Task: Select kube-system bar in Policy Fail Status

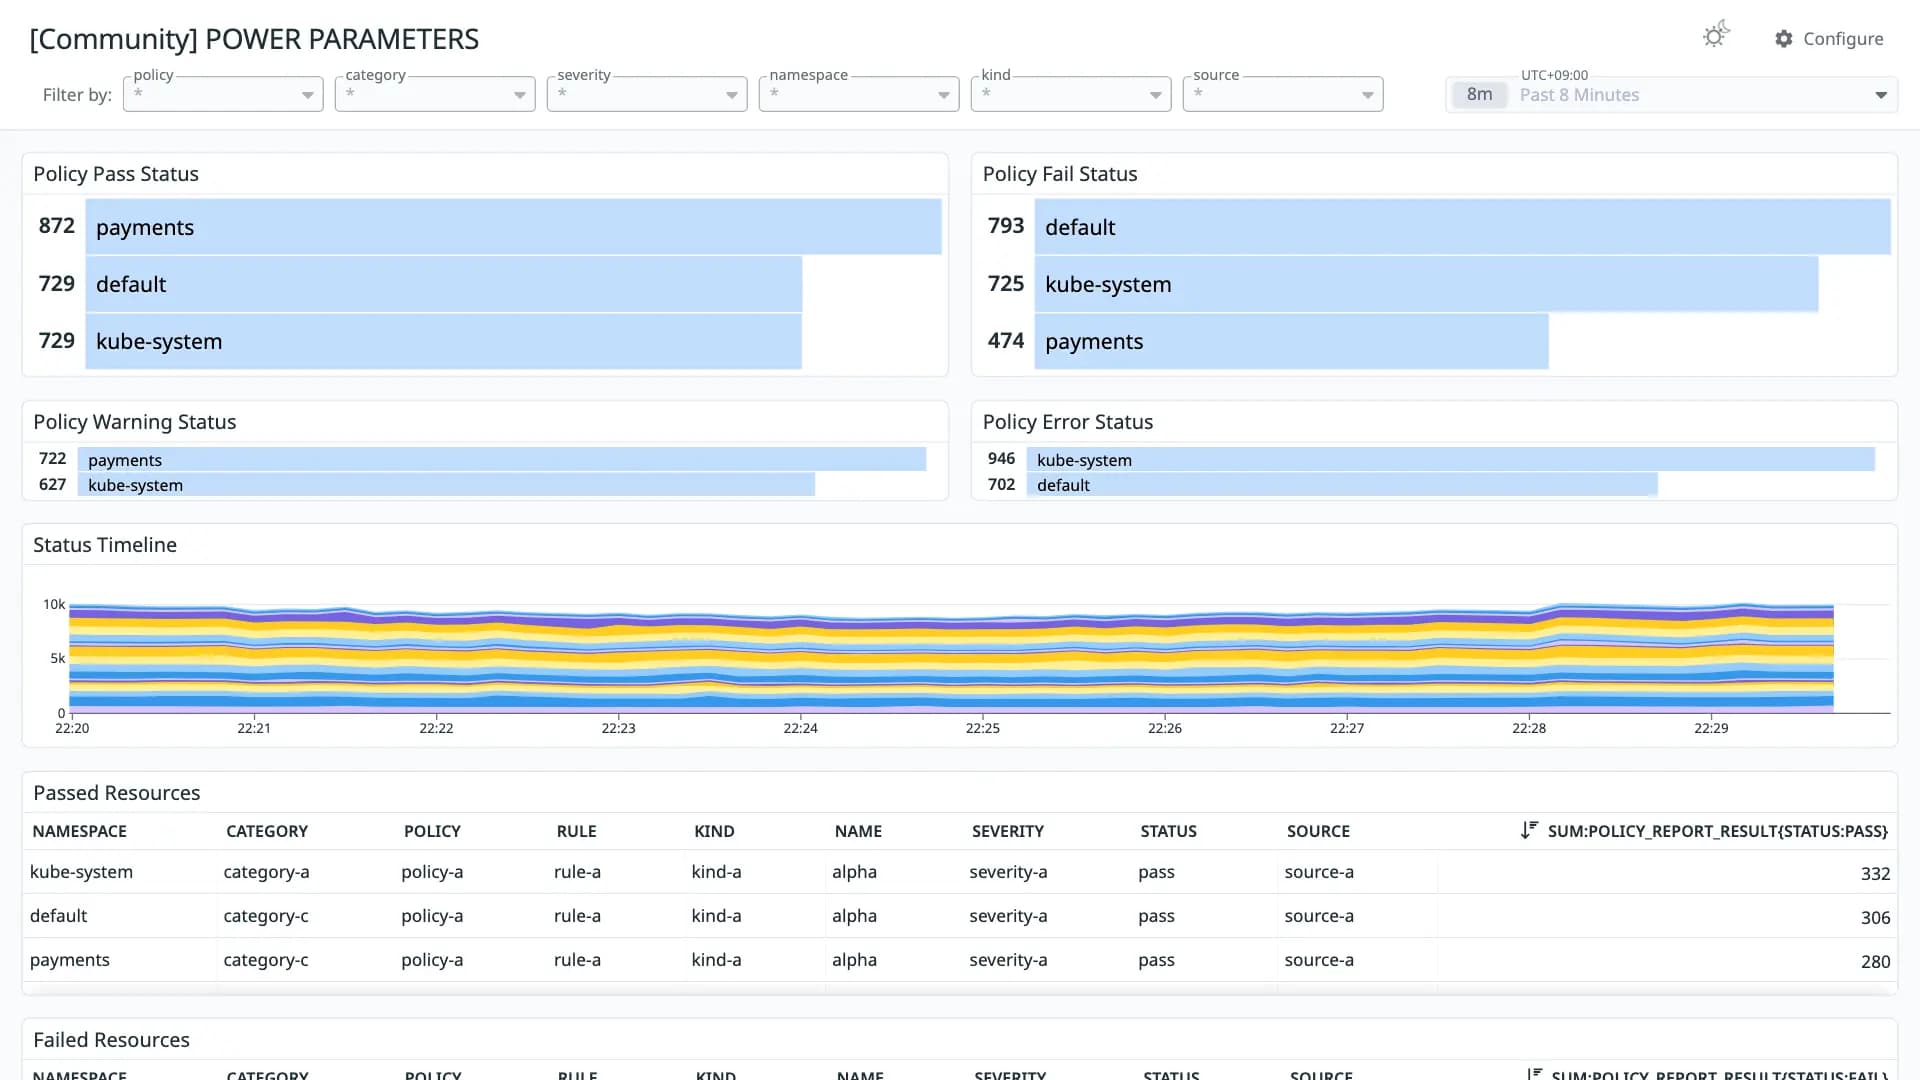Action: (1426, 284)
